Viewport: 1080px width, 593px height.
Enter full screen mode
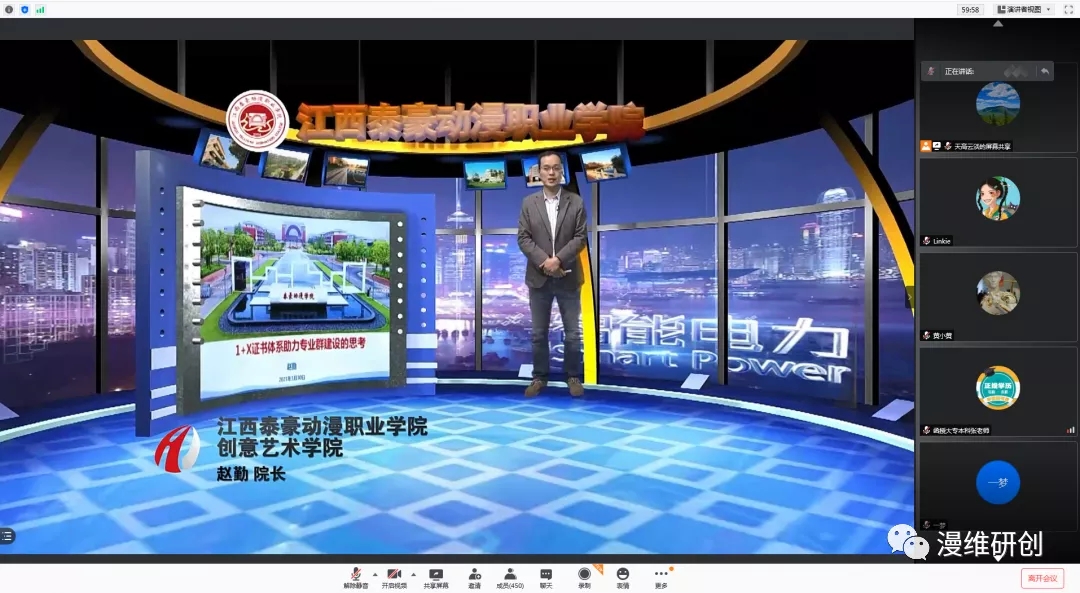(1068, 10)
